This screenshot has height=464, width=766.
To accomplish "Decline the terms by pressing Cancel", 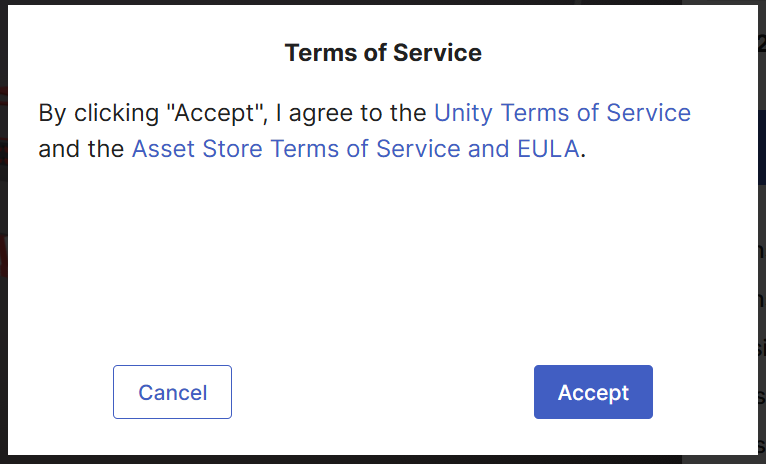I will 172,392.
